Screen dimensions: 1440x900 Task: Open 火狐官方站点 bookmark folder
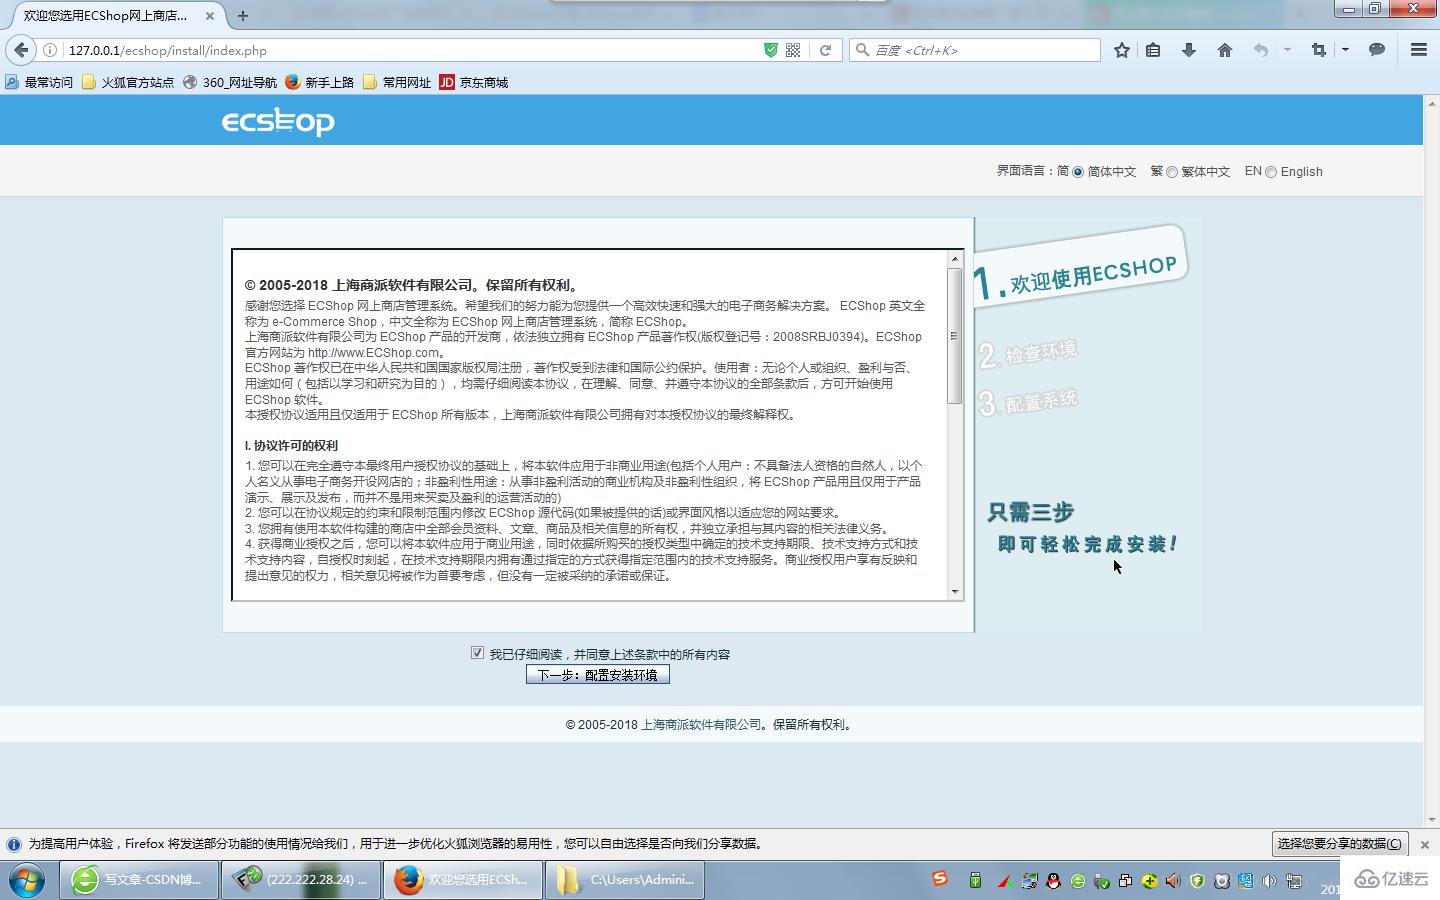click(128, 82)
